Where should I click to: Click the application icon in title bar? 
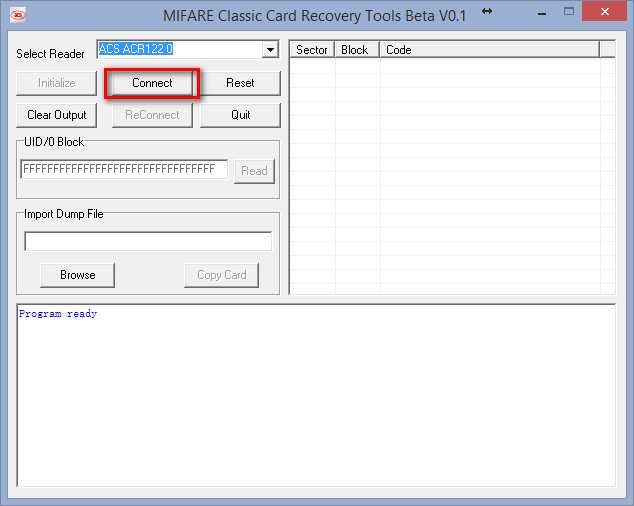point(17,15)
